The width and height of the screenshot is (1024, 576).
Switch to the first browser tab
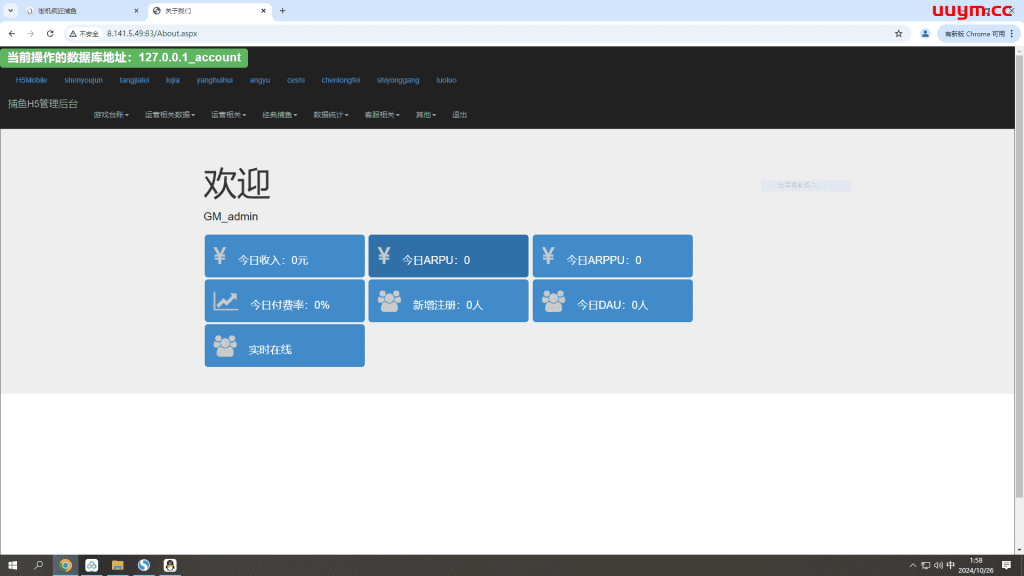pyautogui.click(x=80, y=11)
